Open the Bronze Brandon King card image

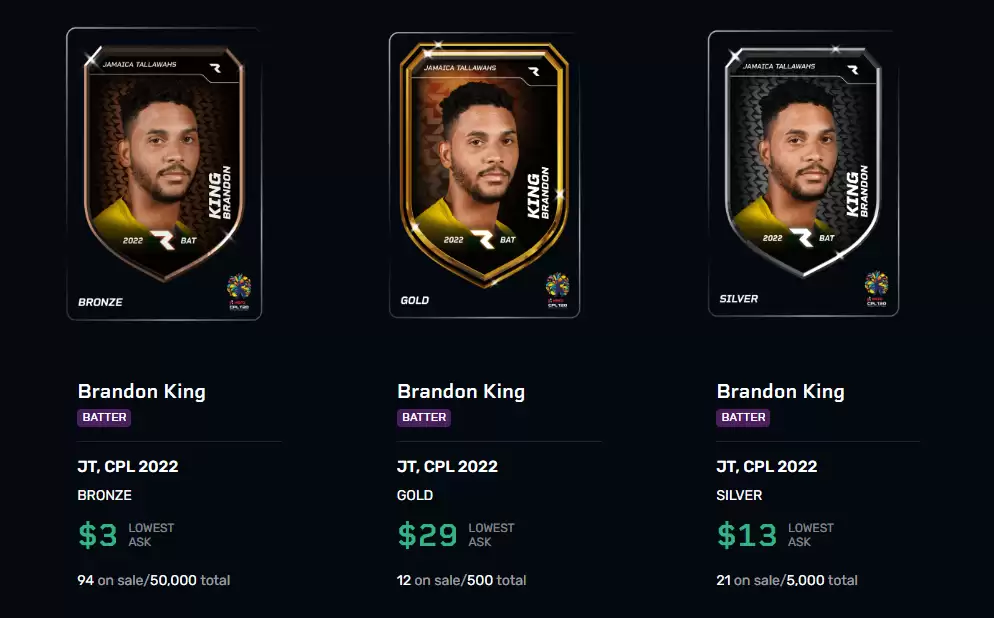click(164, 174)
